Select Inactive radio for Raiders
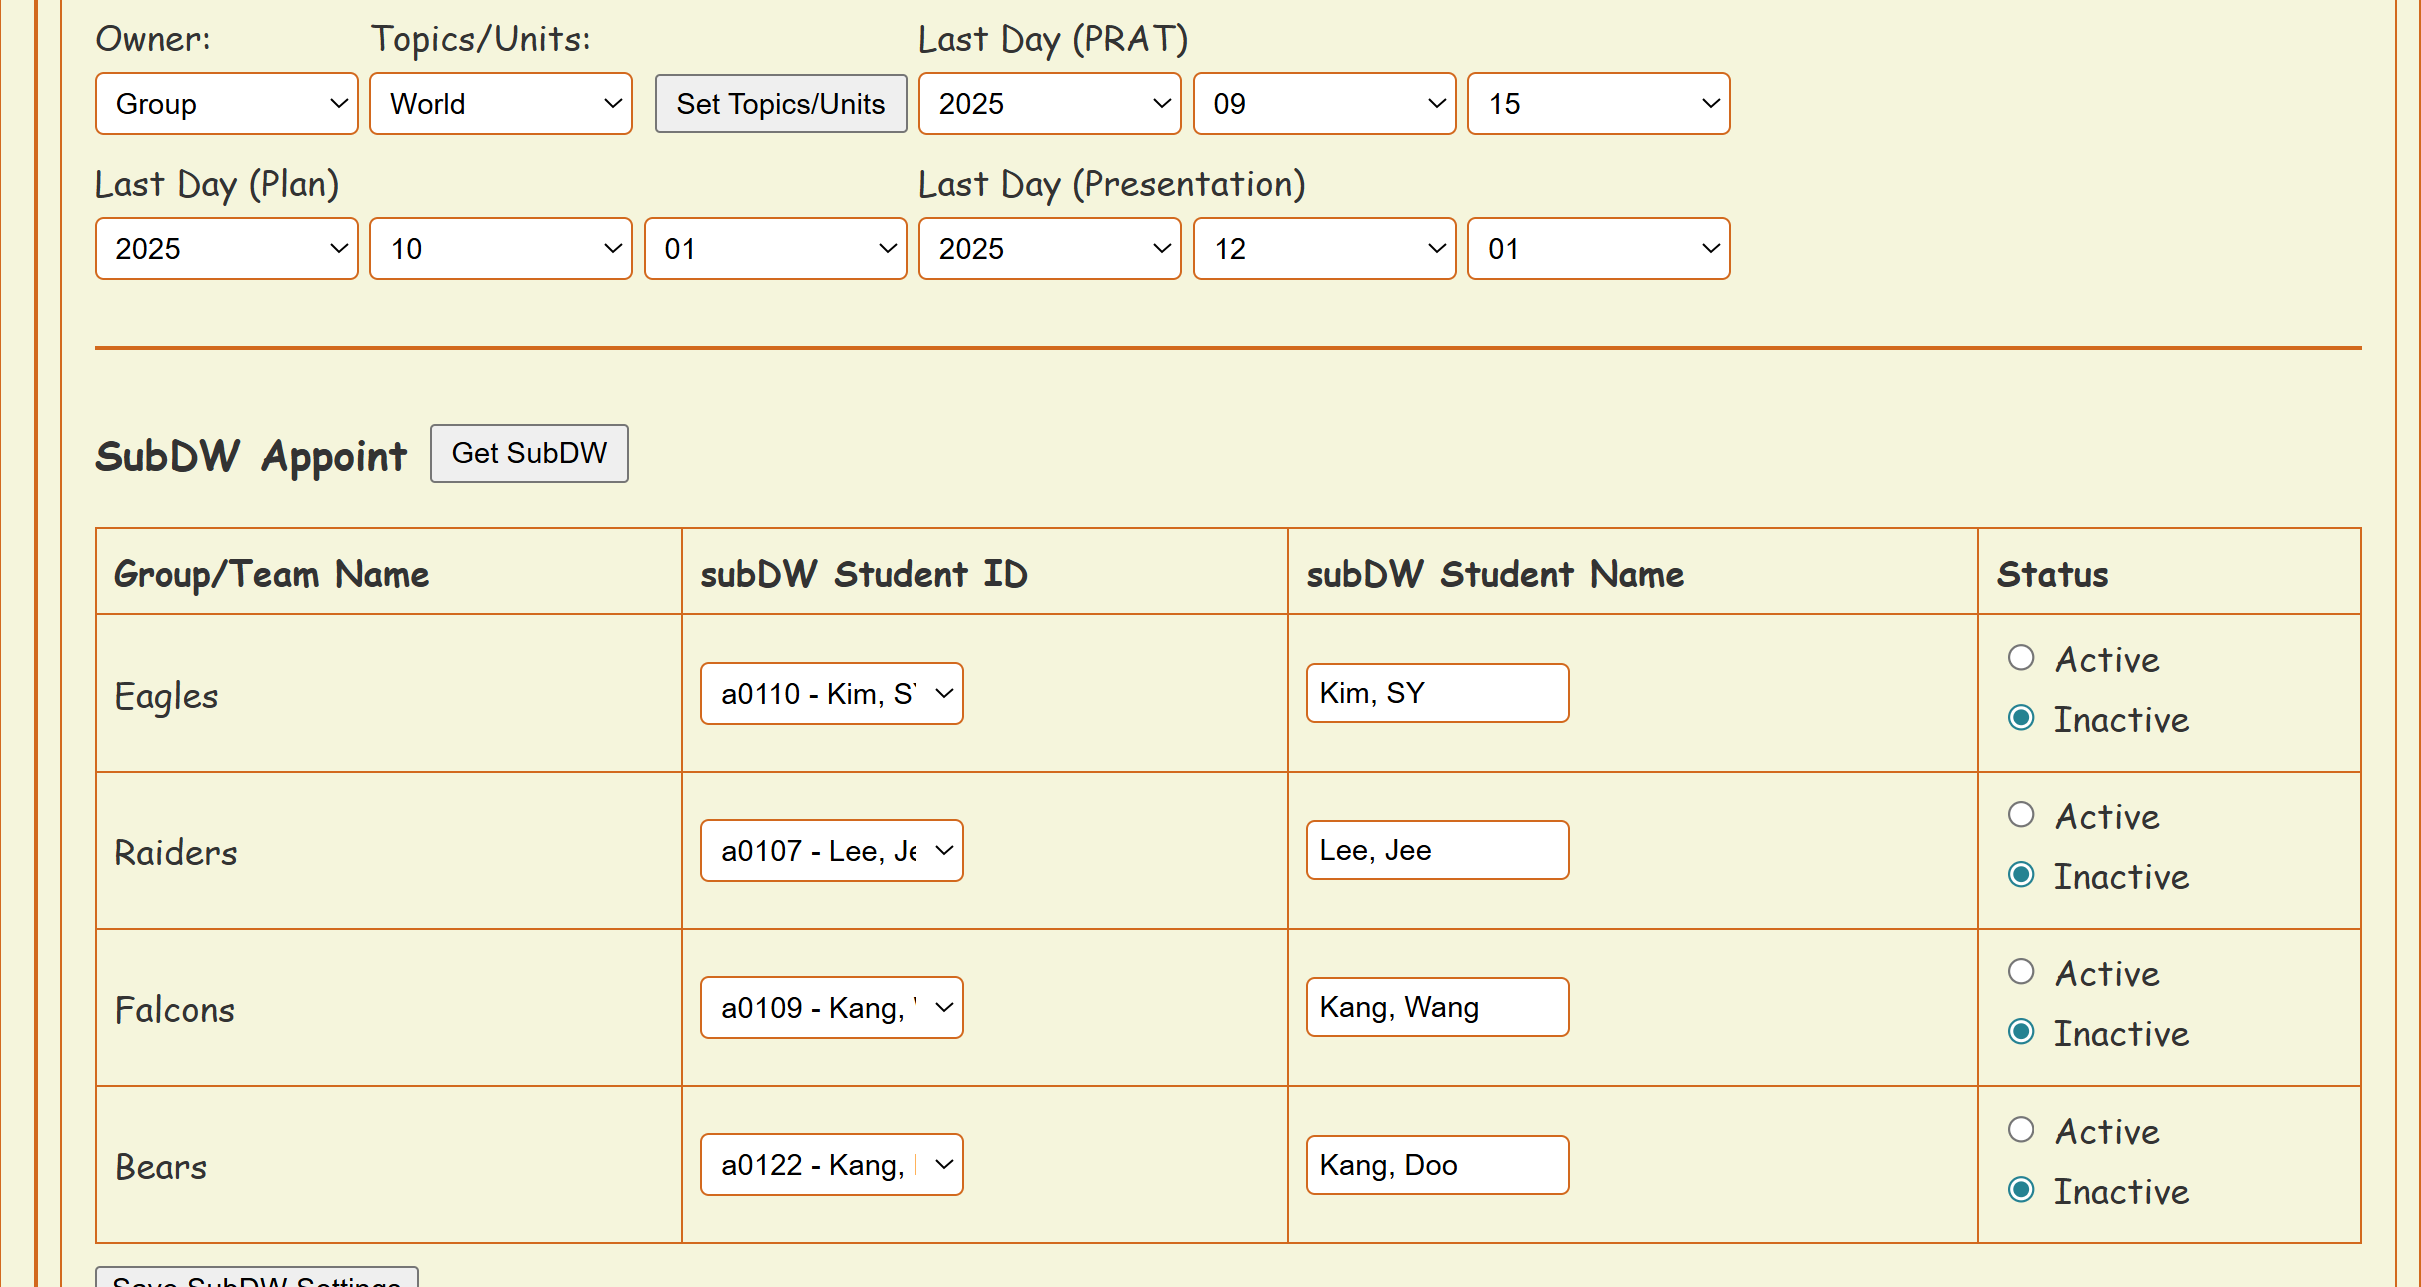Viewport: 2421px width, 1287px height. pos(2021,875)
